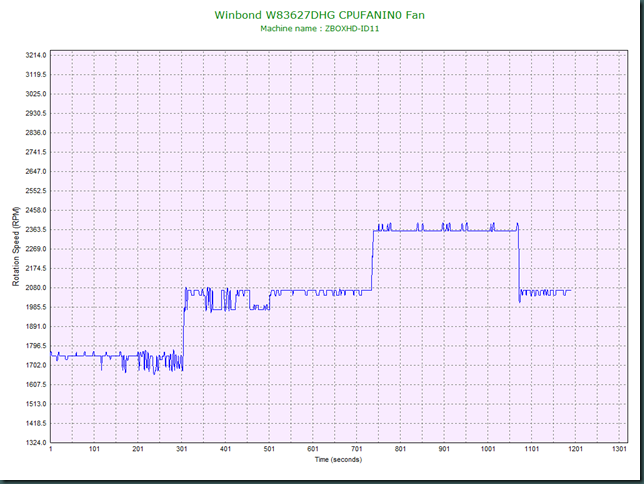Click the chart title Winbond W83627DHG CPUFANIN0 Fan
644x484 pixels.
(320, 15)
